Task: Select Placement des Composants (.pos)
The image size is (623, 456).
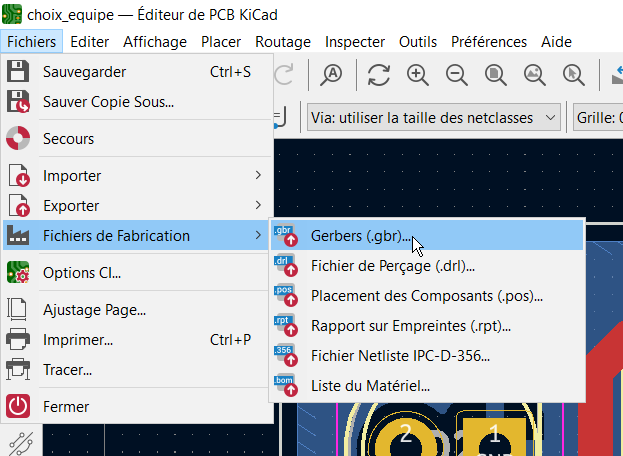Action: (426, 296)
